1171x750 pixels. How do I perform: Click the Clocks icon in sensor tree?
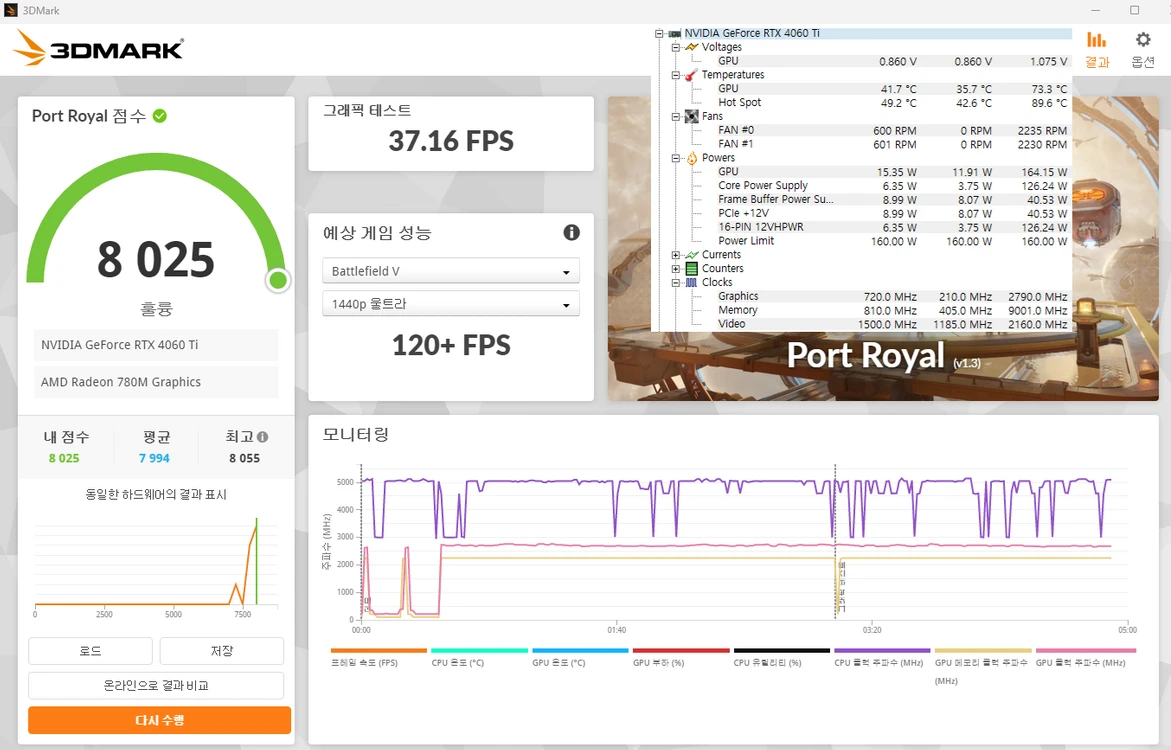pyautogui.click(x=692, y=282)
